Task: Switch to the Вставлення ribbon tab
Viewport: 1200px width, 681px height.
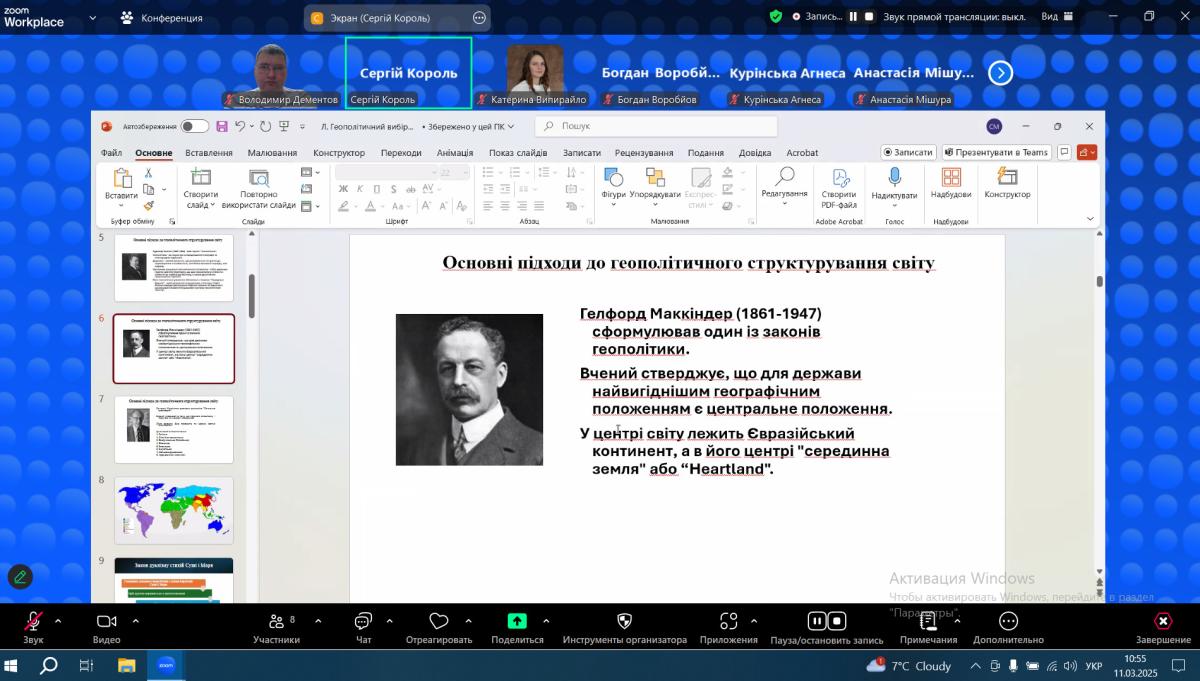Action: click(x=209, y=153)
